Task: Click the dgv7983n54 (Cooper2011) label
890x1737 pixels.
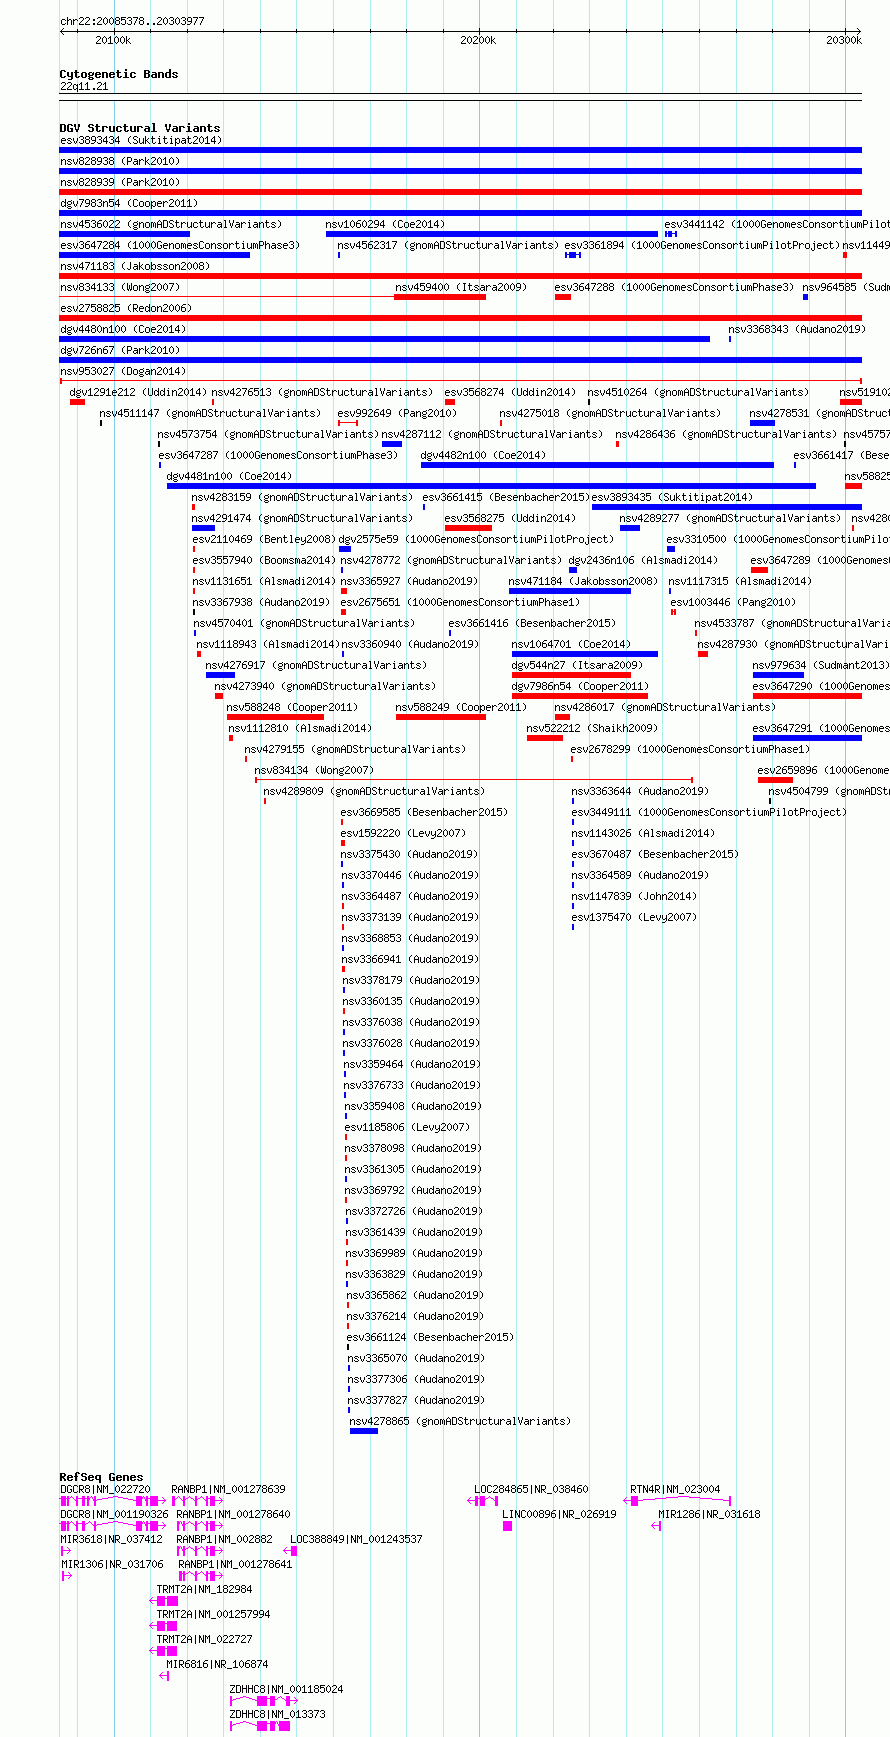Action: tap(129, 203)
